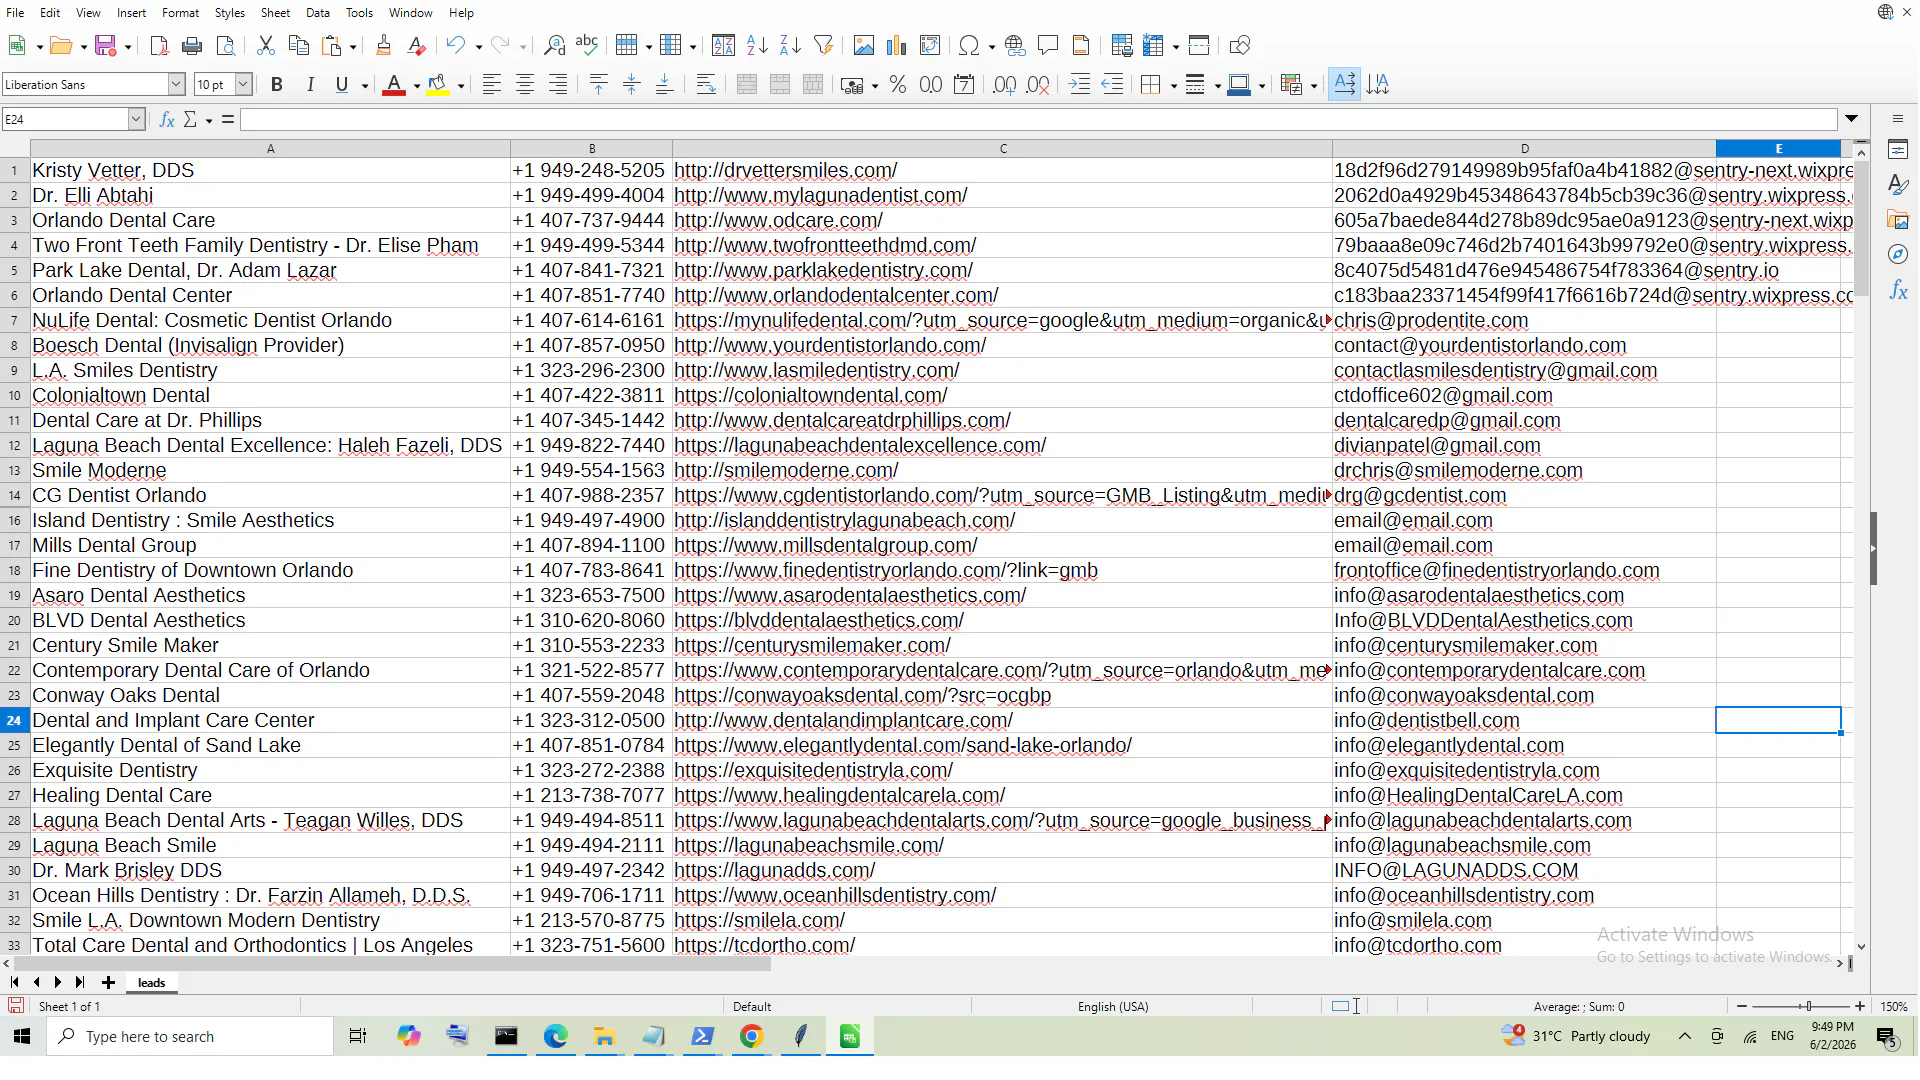
Task: Expand the formula bar
Action: (x=1852, y=119)
